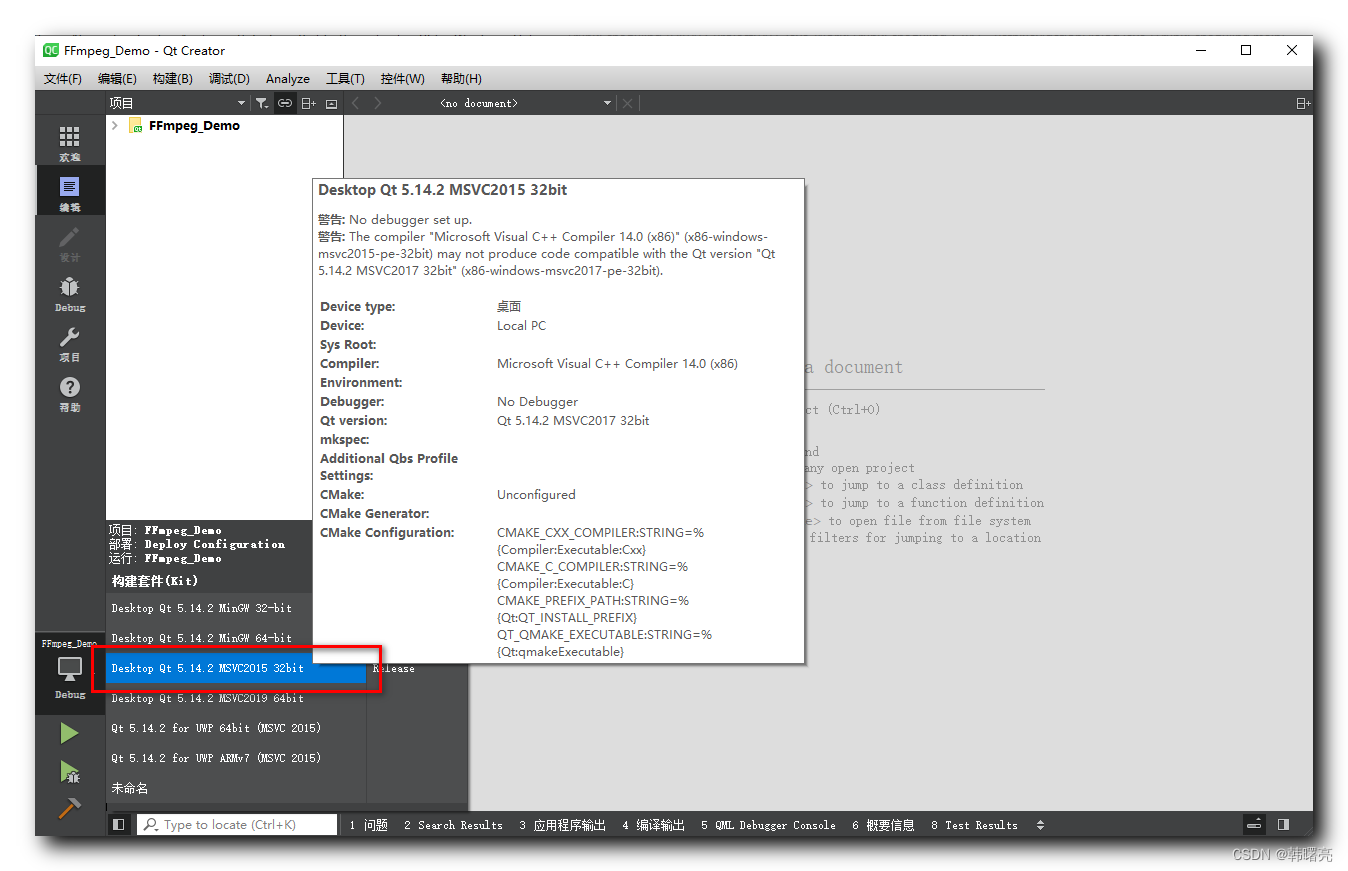Viewport: 1348px width, 871px height.
Task: Toggle the filter icon in project pane toolbar
Action: [261, 102]
